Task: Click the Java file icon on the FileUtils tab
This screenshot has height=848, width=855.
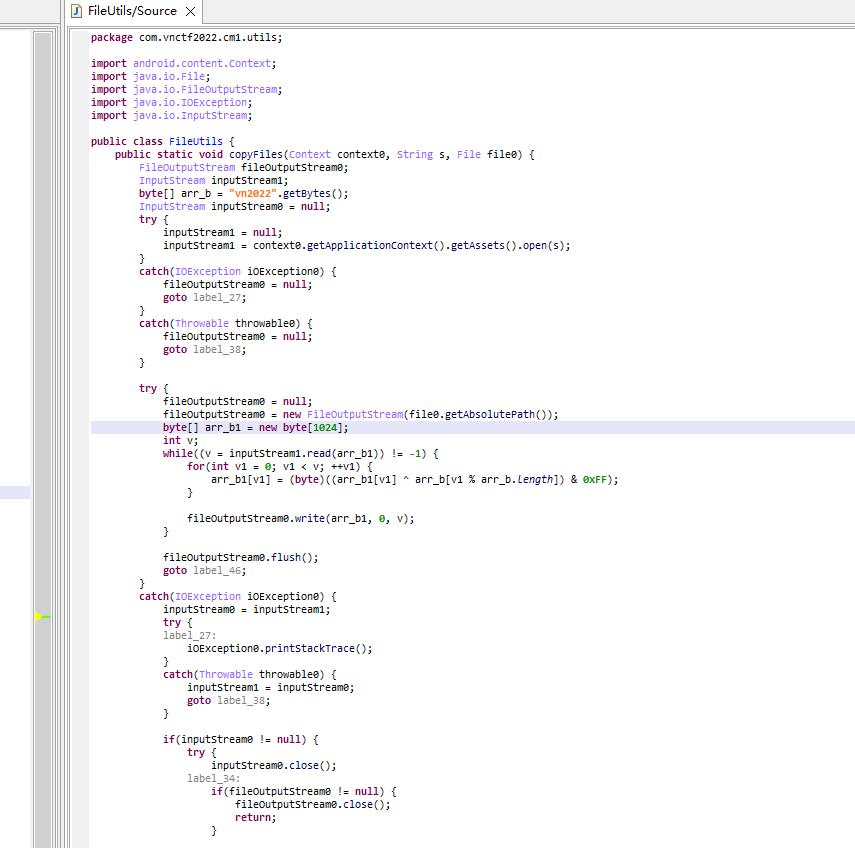Action: click(77, 11)
